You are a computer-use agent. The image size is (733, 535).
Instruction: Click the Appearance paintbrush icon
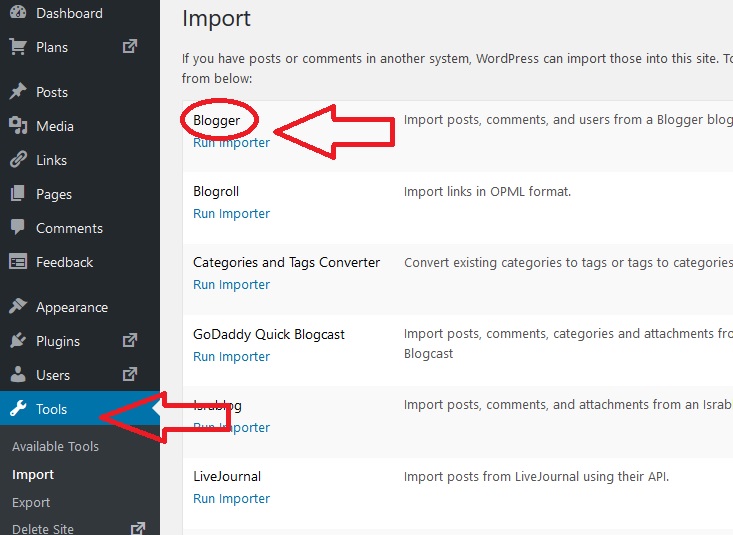click(18, 307)
